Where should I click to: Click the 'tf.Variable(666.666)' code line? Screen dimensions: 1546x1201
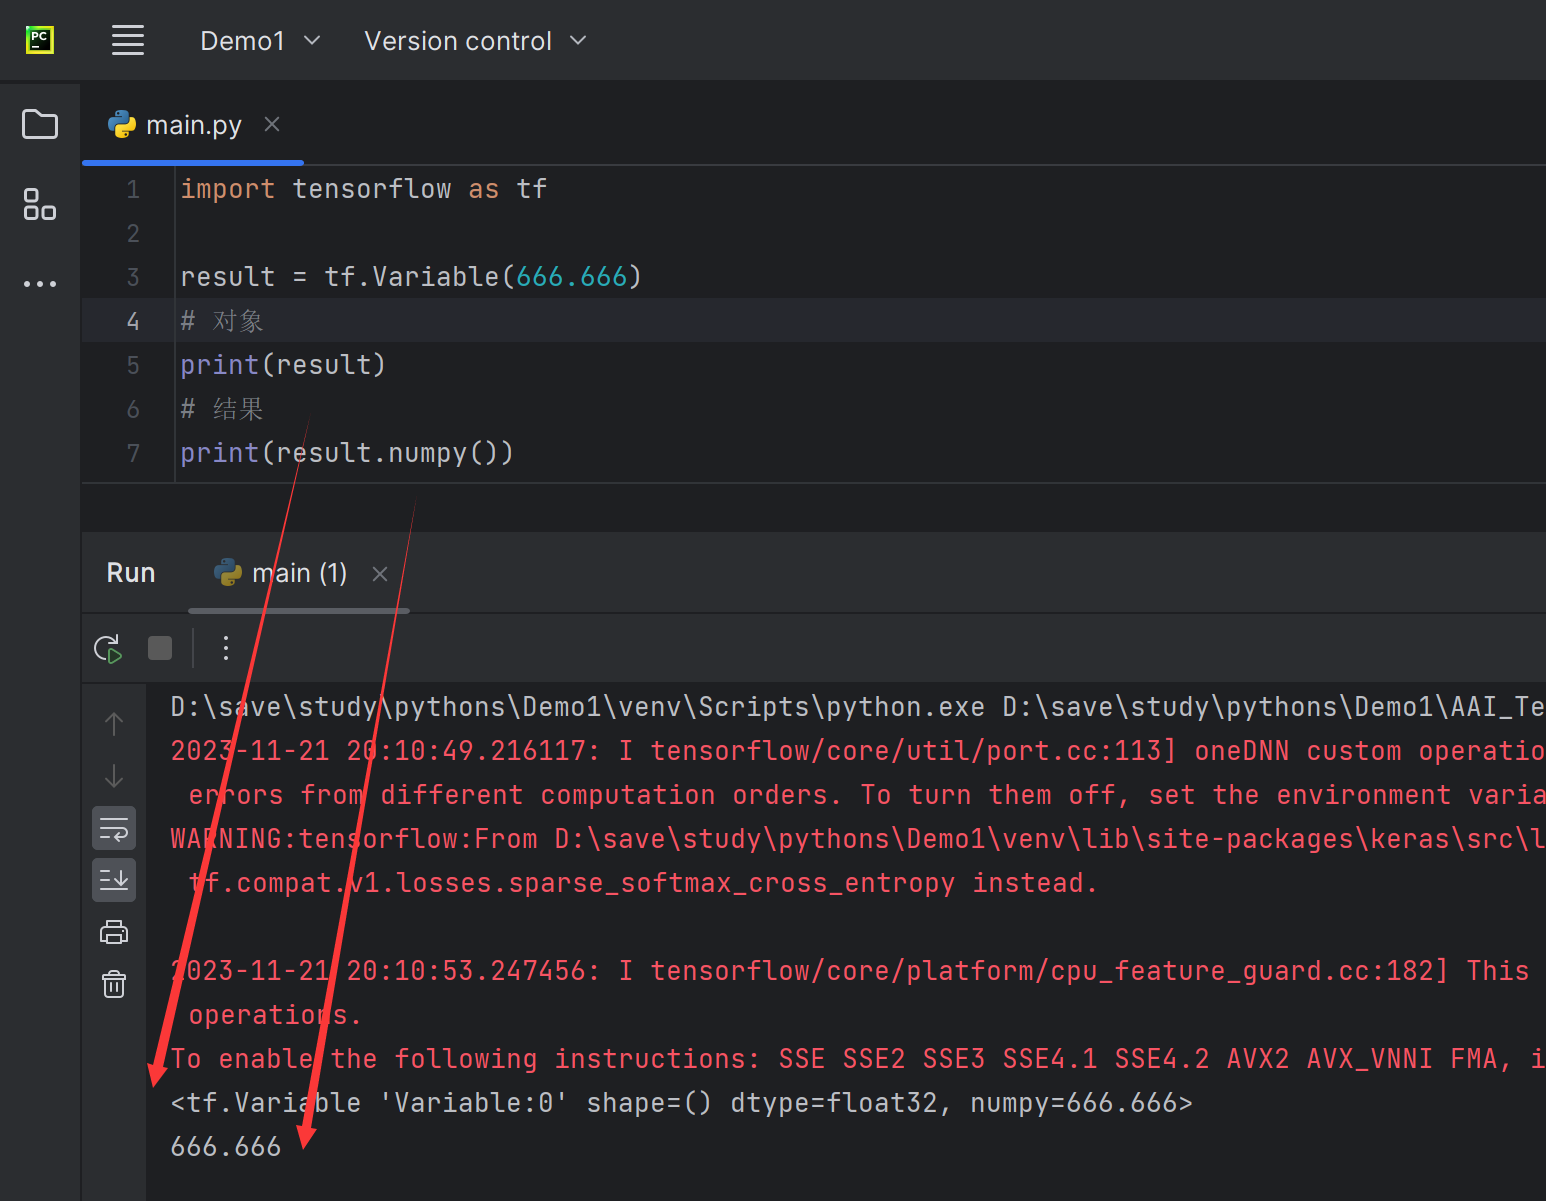point(411,277)
